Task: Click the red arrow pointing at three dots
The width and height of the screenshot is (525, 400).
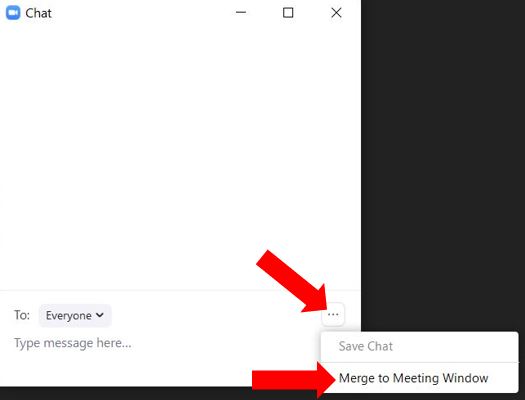Action: pyautogui.click(x=292, y=281)
